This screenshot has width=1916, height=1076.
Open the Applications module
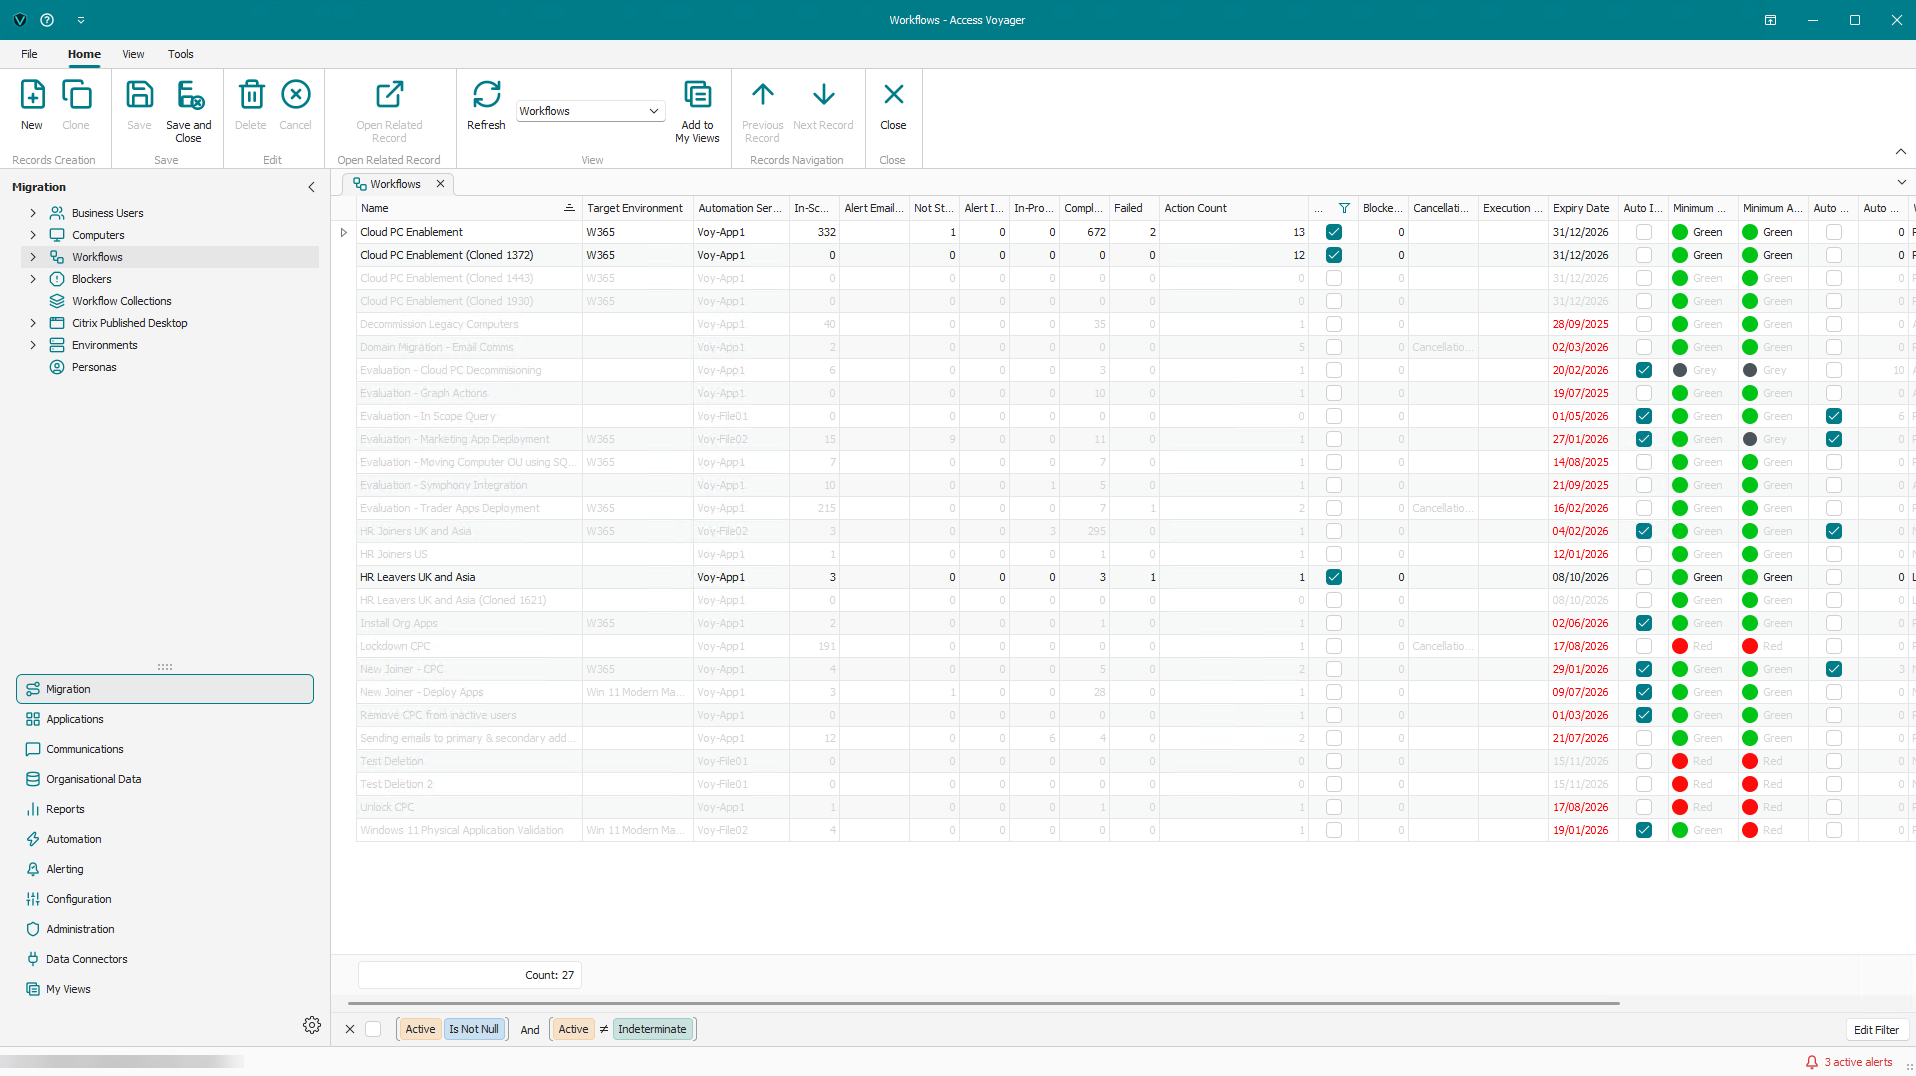click(x=75, y=719)
